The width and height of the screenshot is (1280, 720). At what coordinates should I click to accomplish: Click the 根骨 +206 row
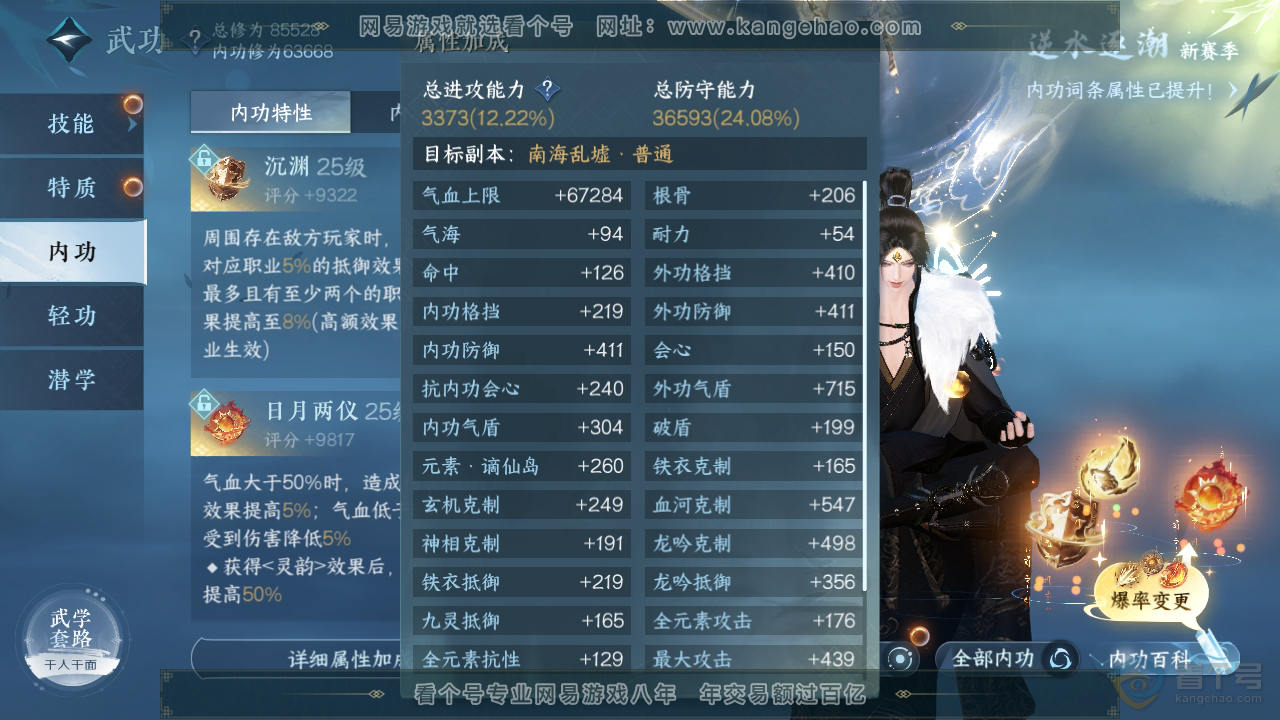coord(753,195)
